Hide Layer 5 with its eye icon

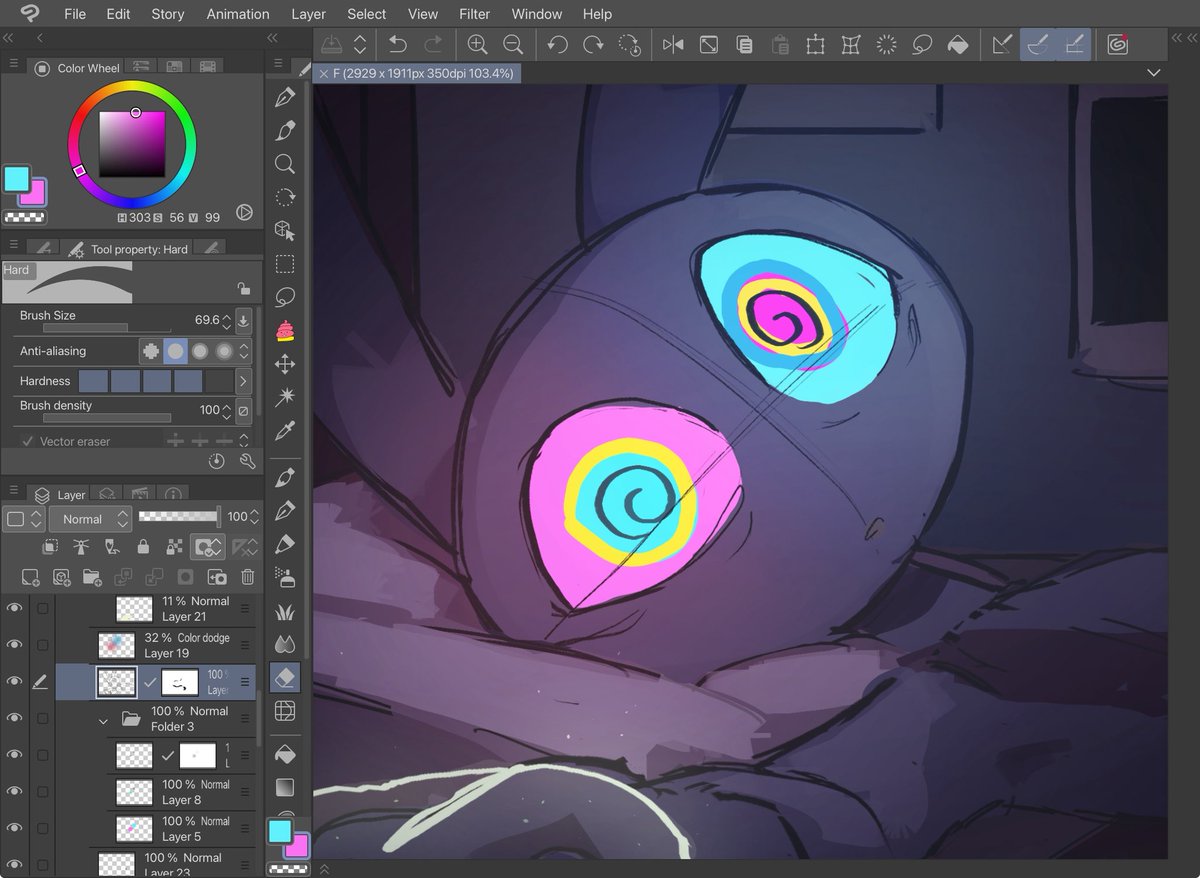[14, 828]
